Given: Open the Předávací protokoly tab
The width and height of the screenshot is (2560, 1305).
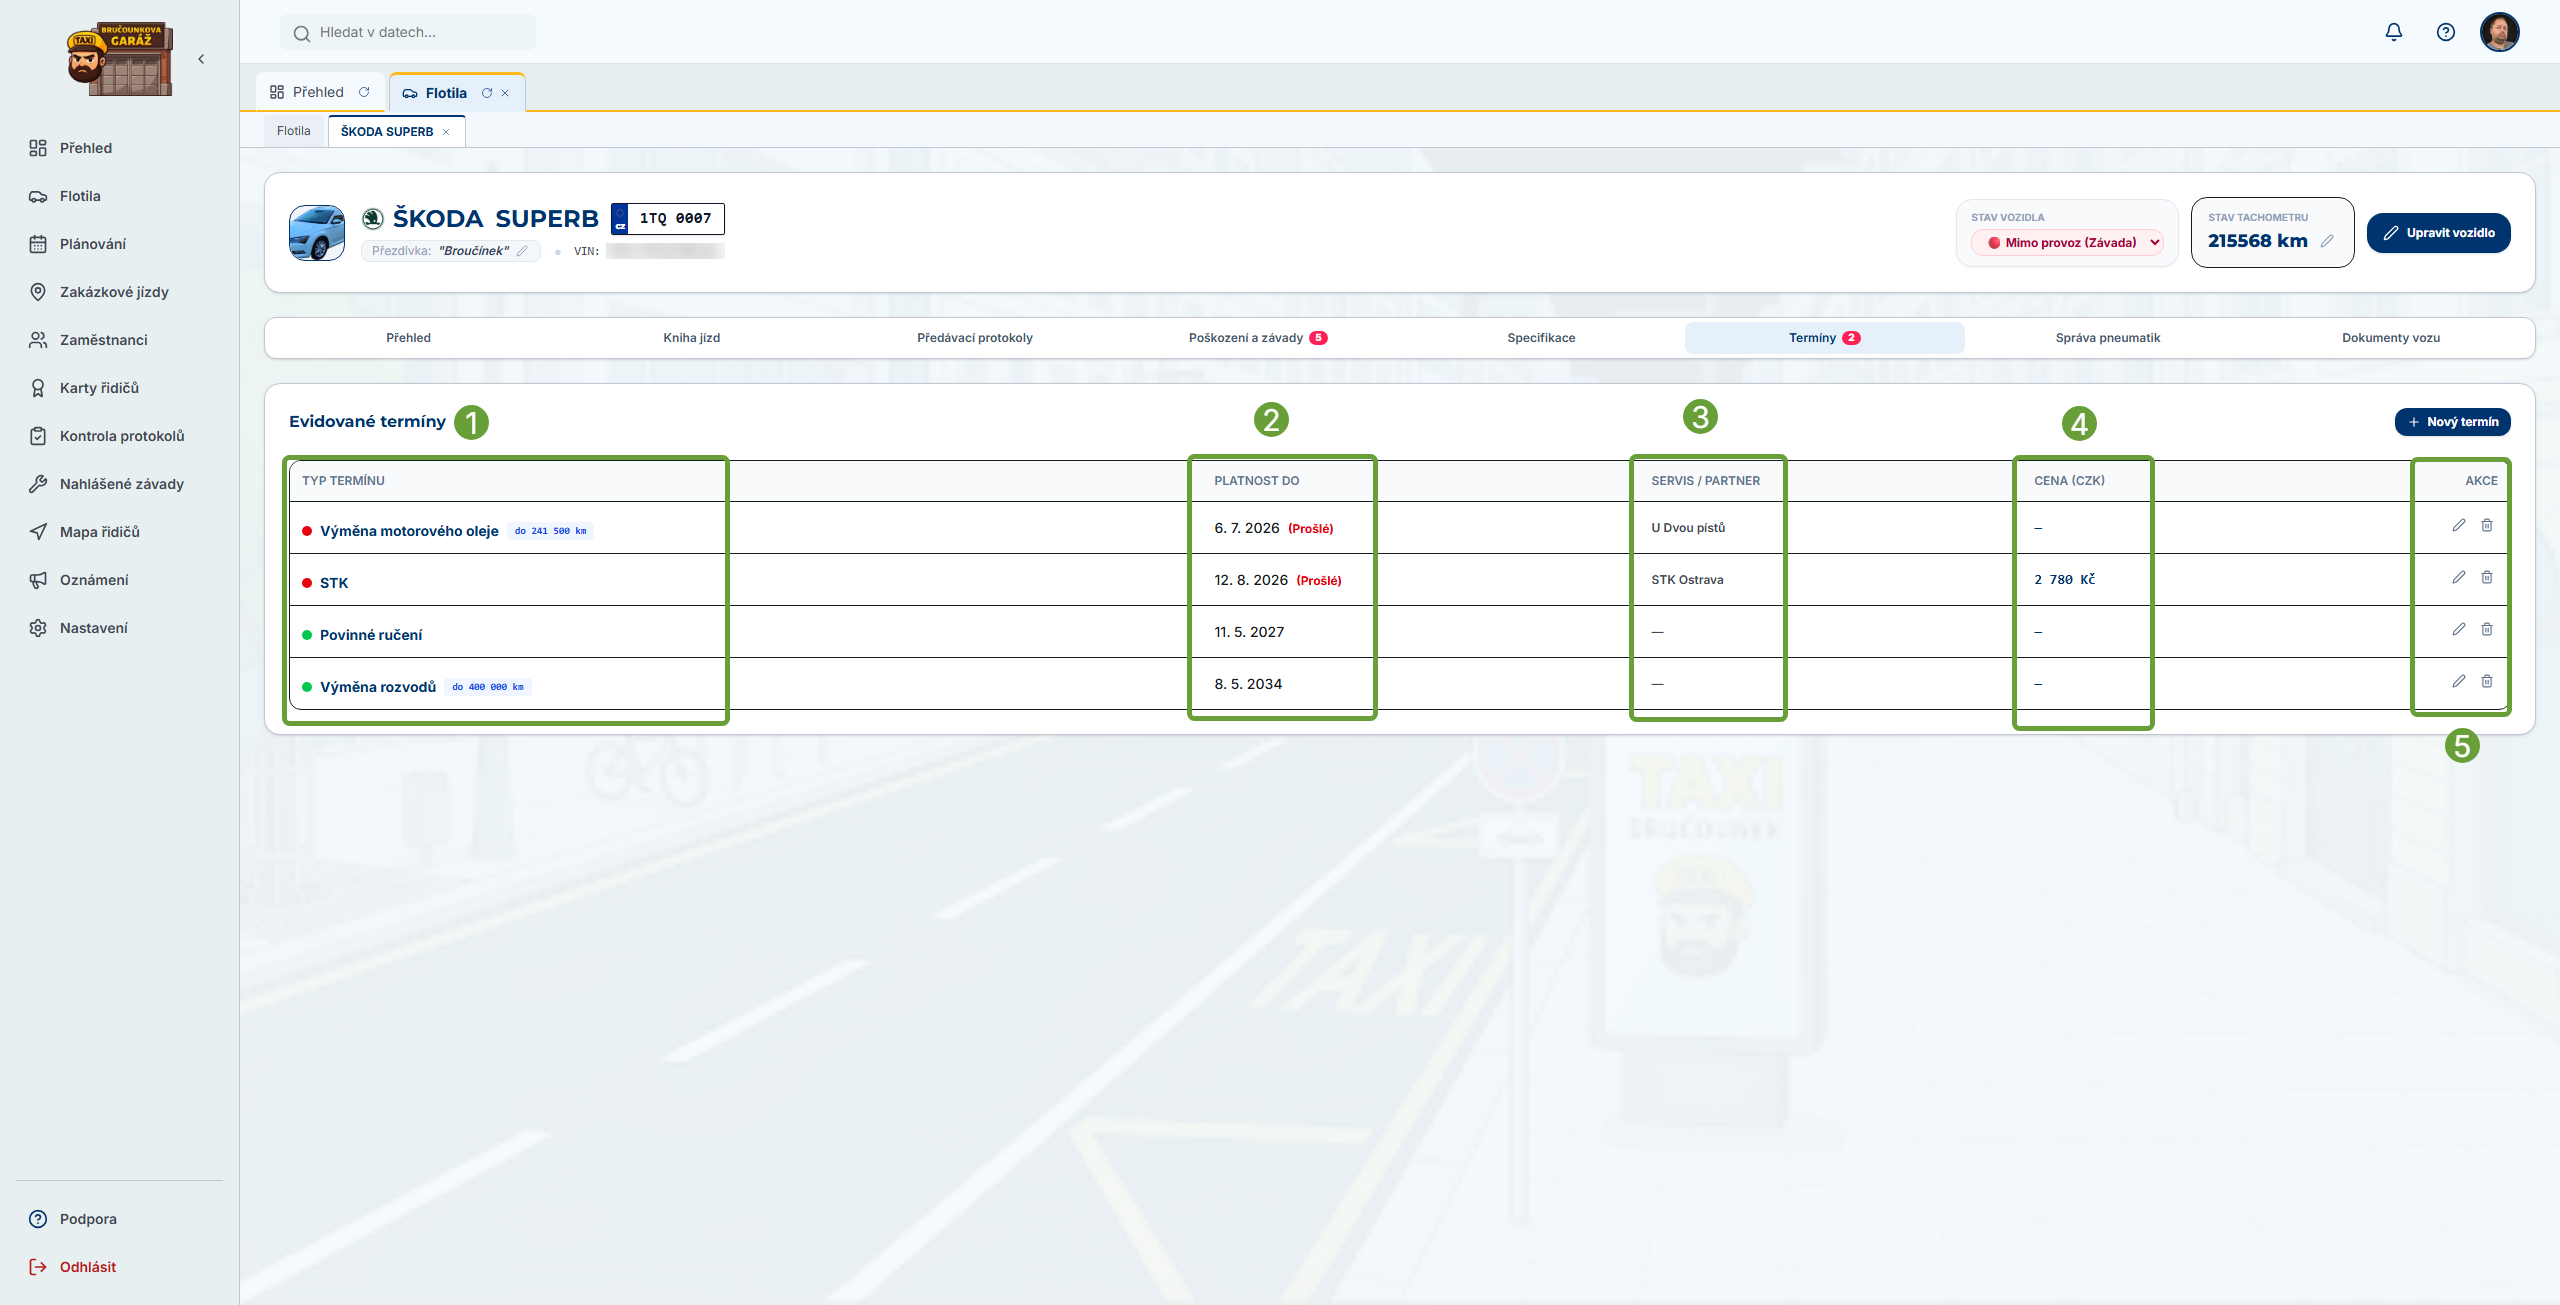Looking at the screenshot, I should coord(975,338).
